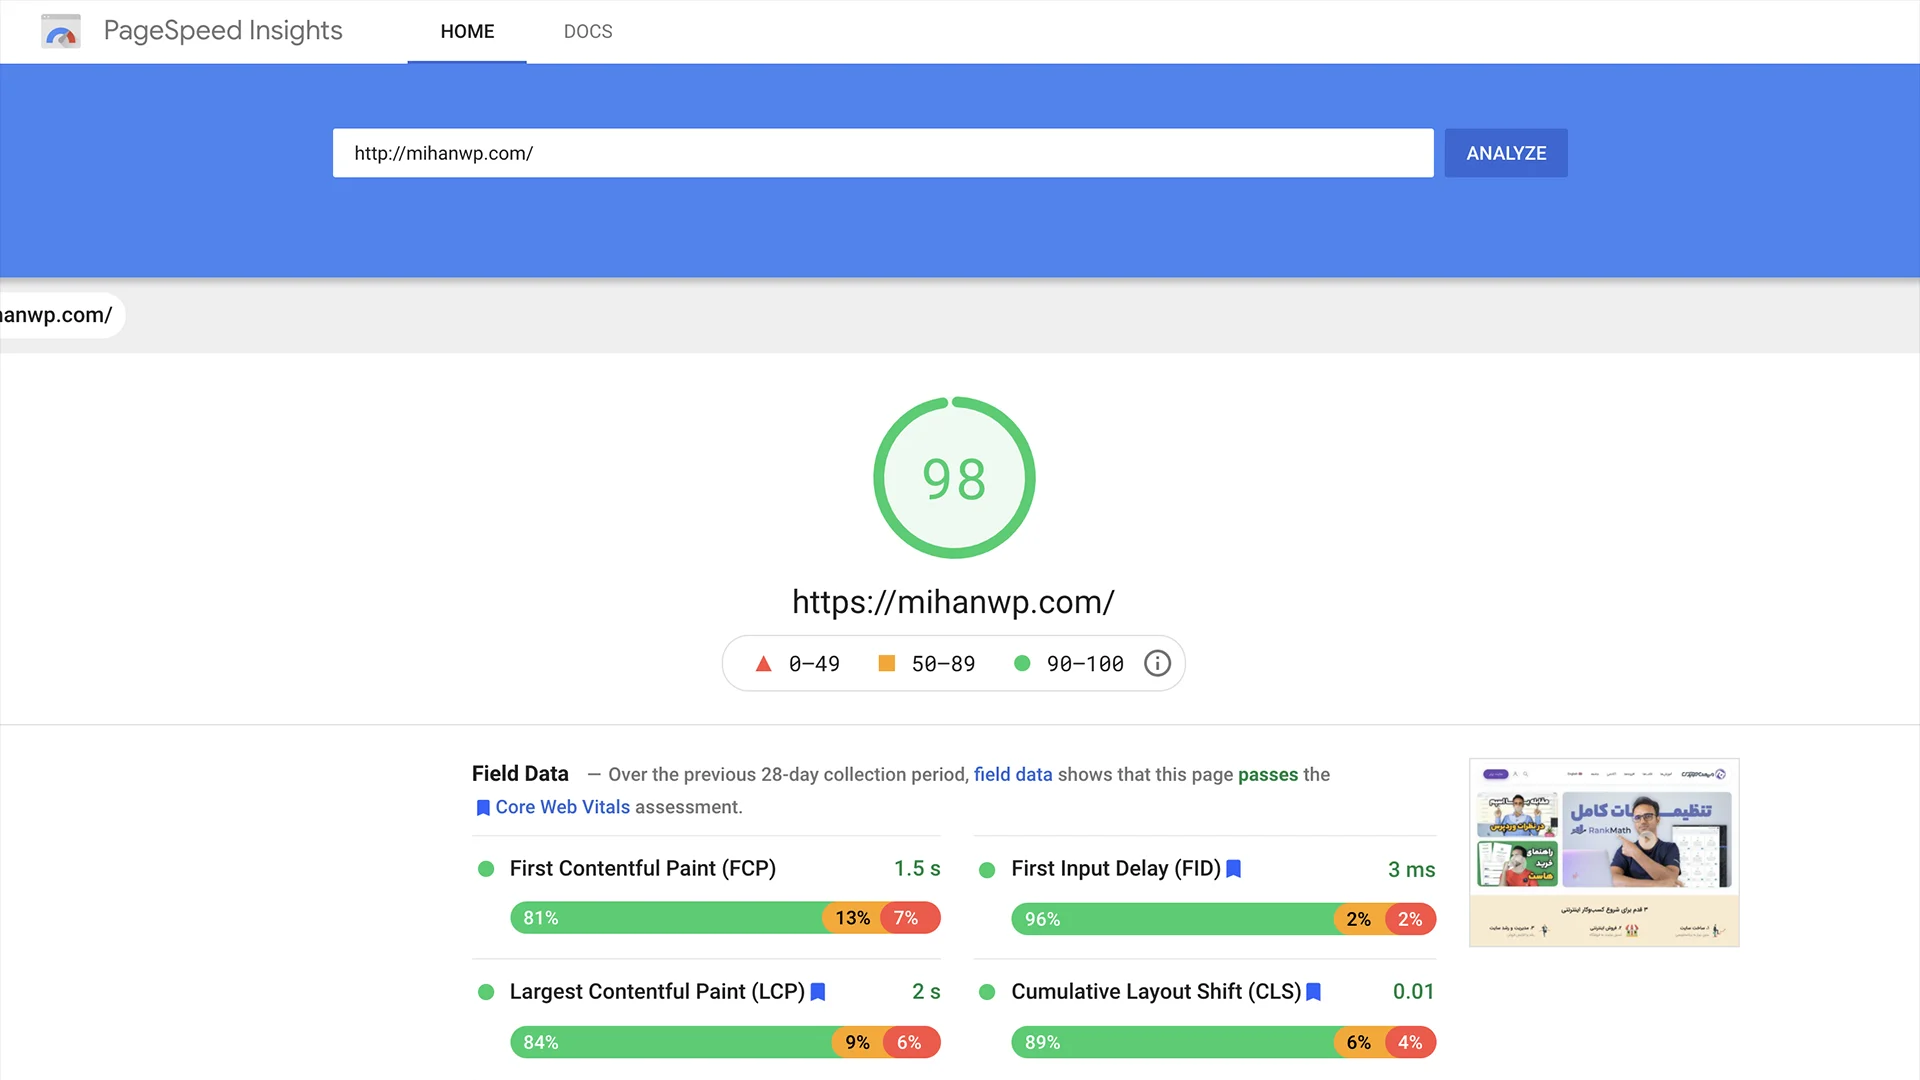Click the 4% red segment of the CLS bar
The height and width of the screenshot is (1080, 1920).
click(x=1411, y=1042)
